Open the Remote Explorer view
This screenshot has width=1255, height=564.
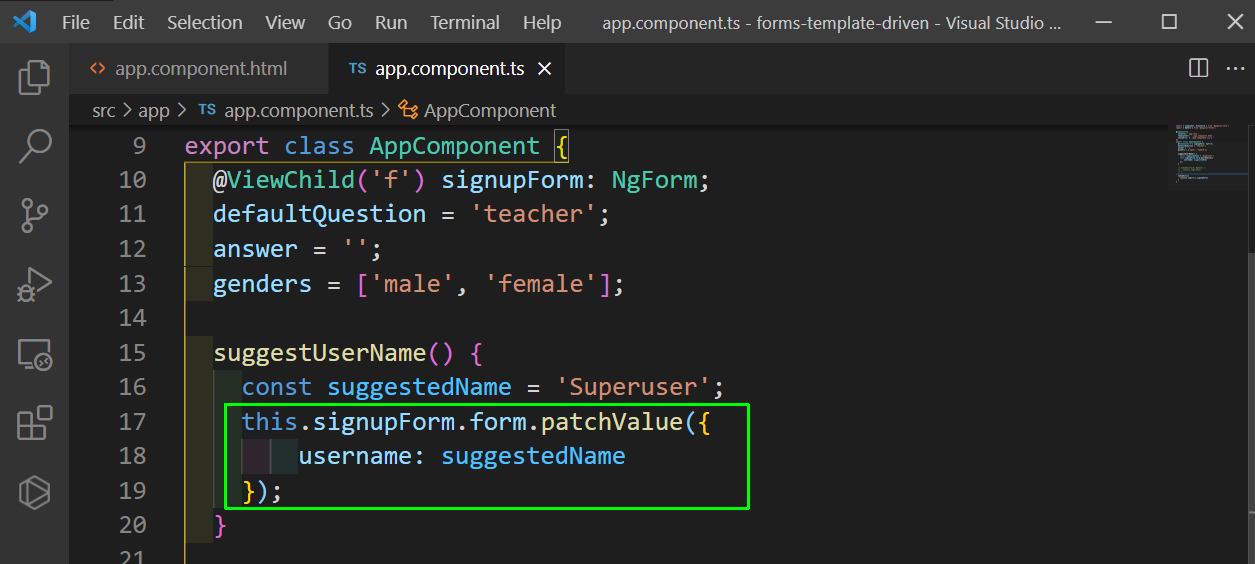point(34,354)
